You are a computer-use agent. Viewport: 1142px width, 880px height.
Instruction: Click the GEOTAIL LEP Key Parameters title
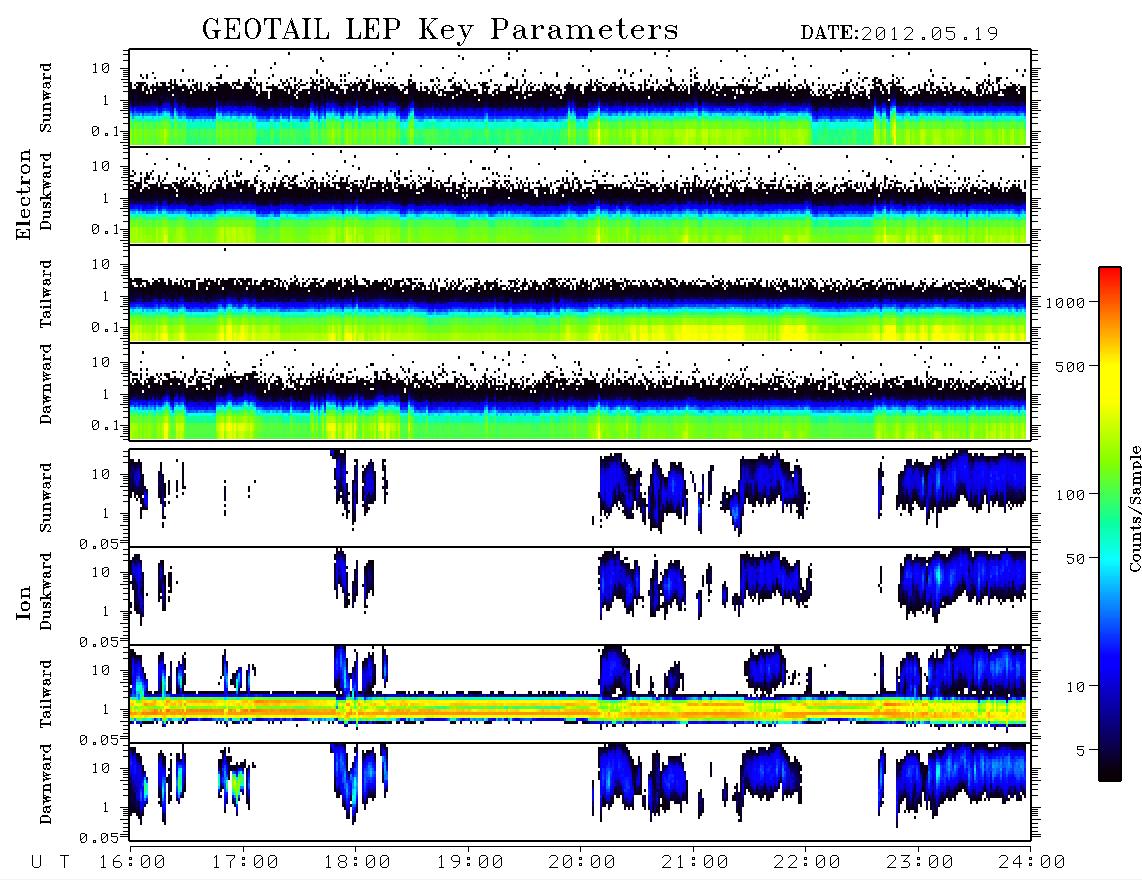click(440, 30)
